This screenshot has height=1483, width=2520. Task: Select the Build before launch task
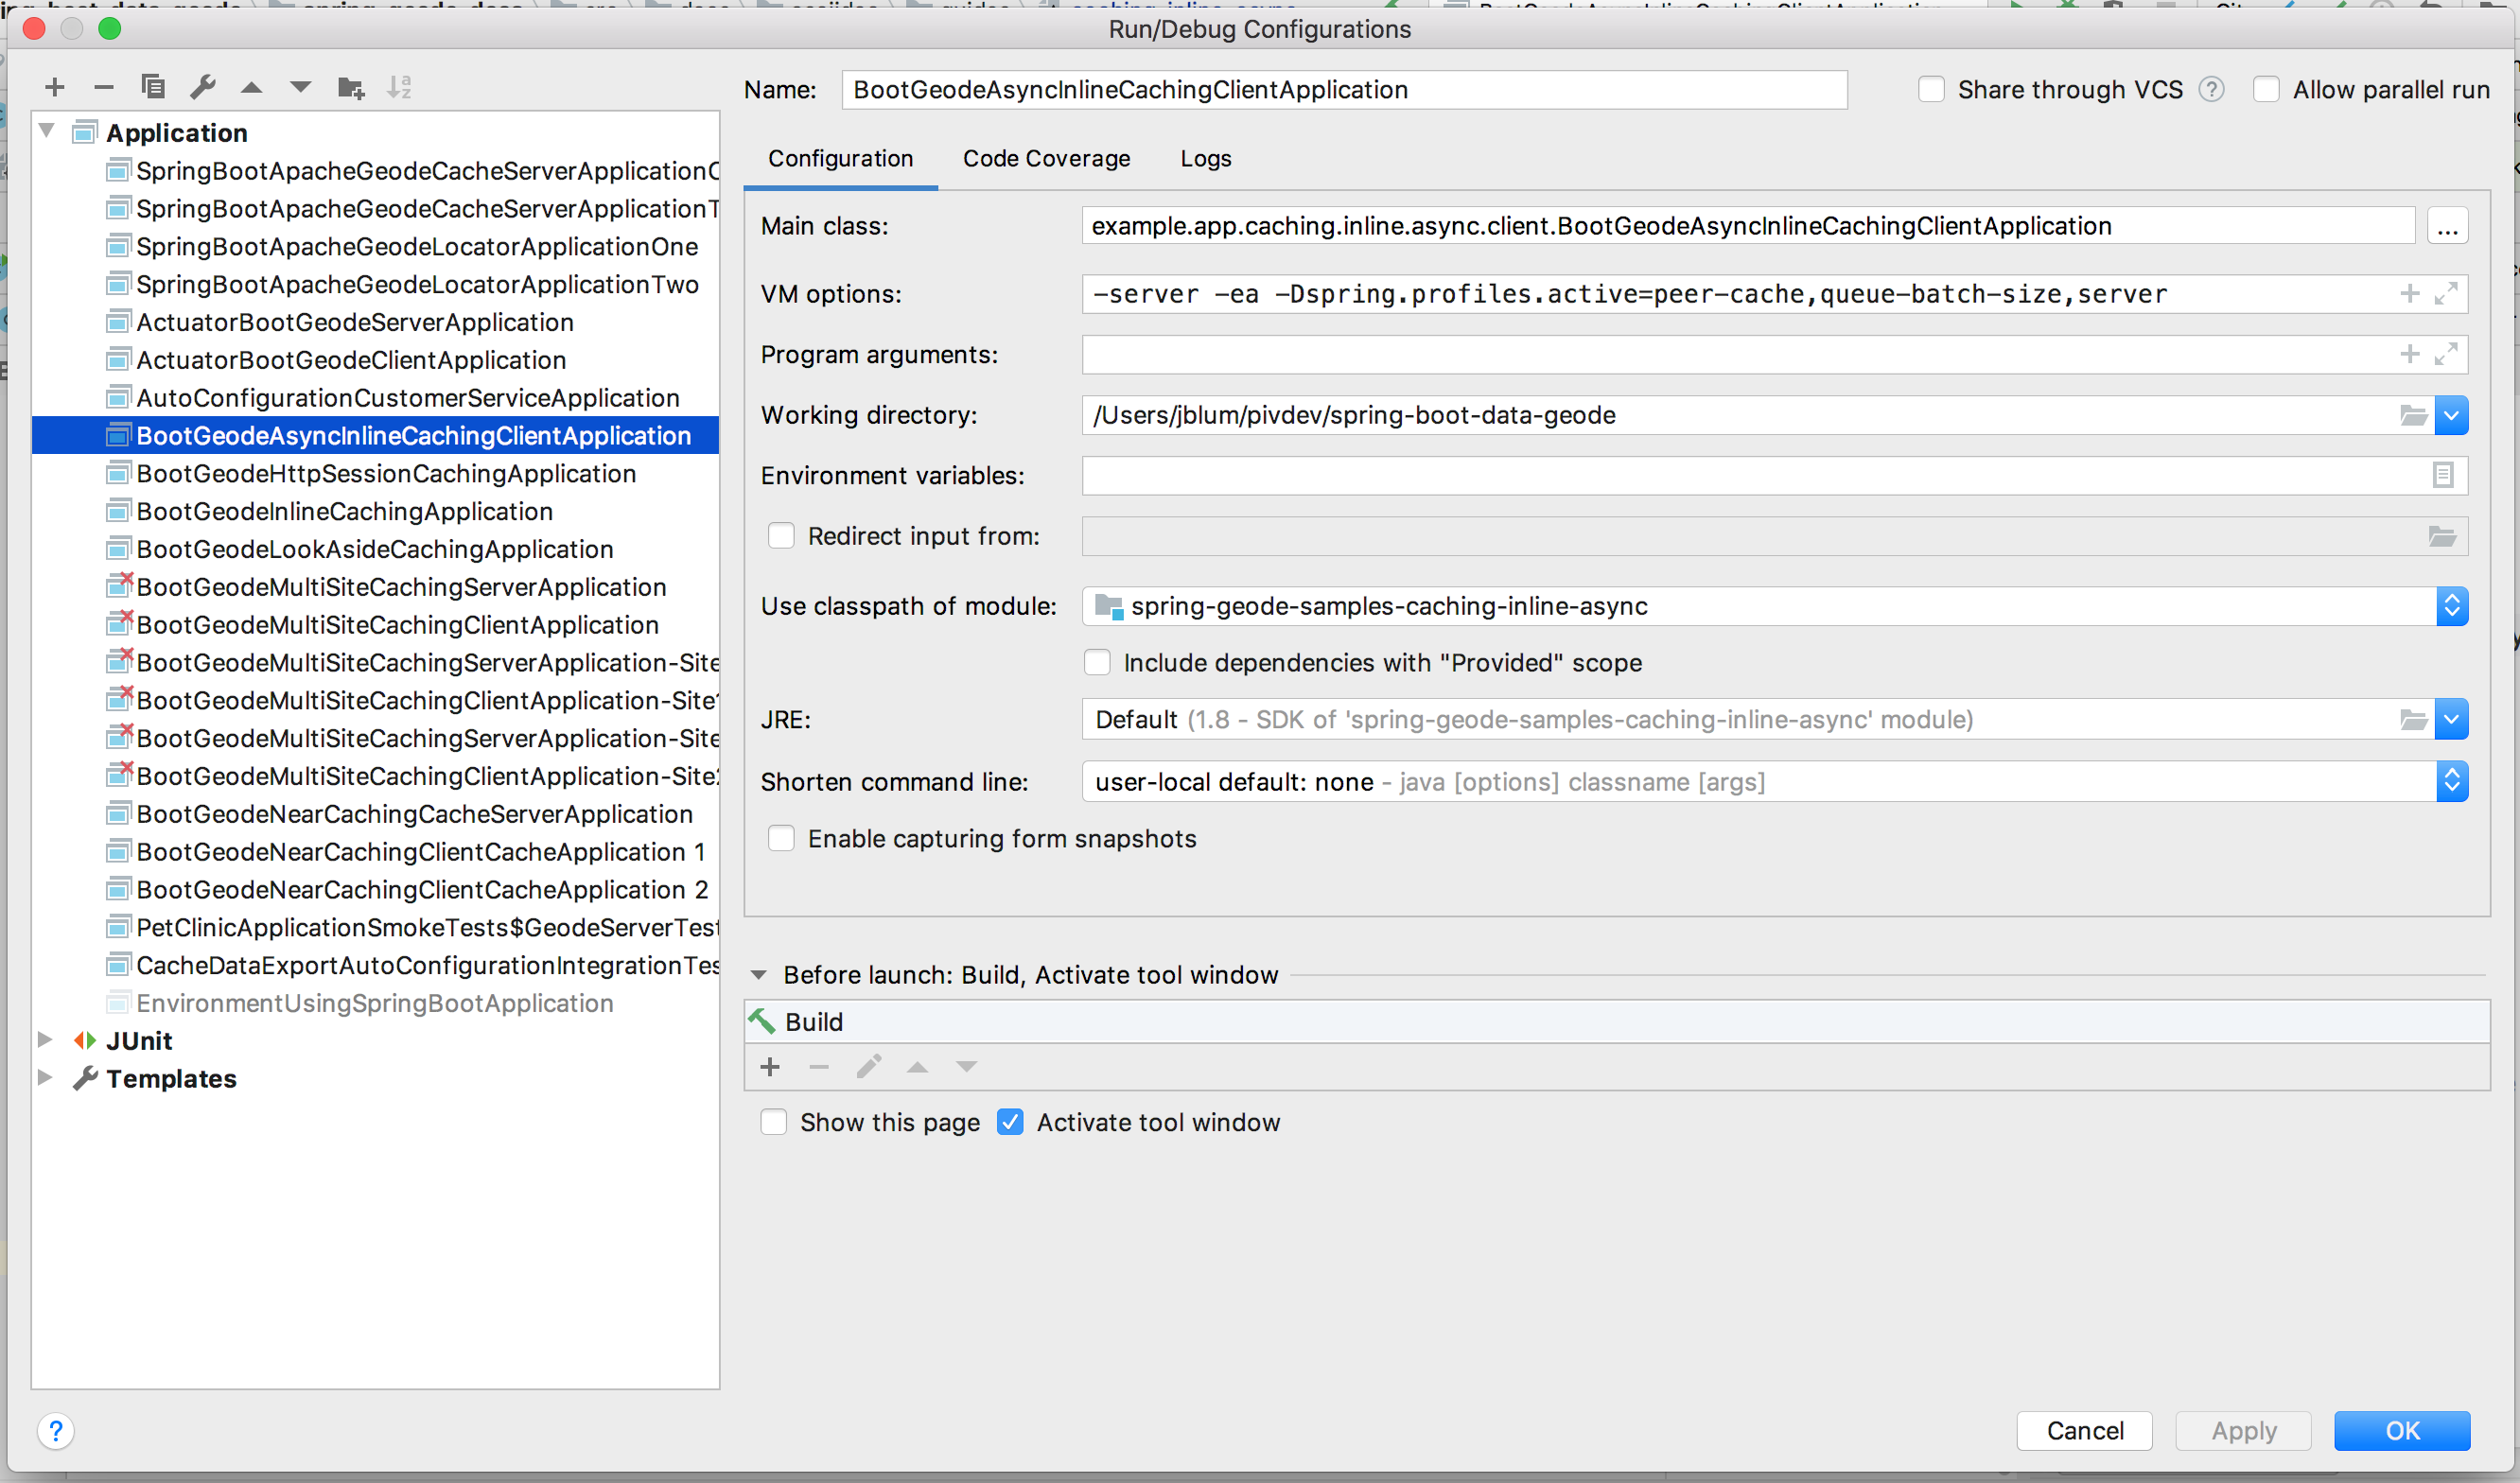click(x=1616, y=1023)
